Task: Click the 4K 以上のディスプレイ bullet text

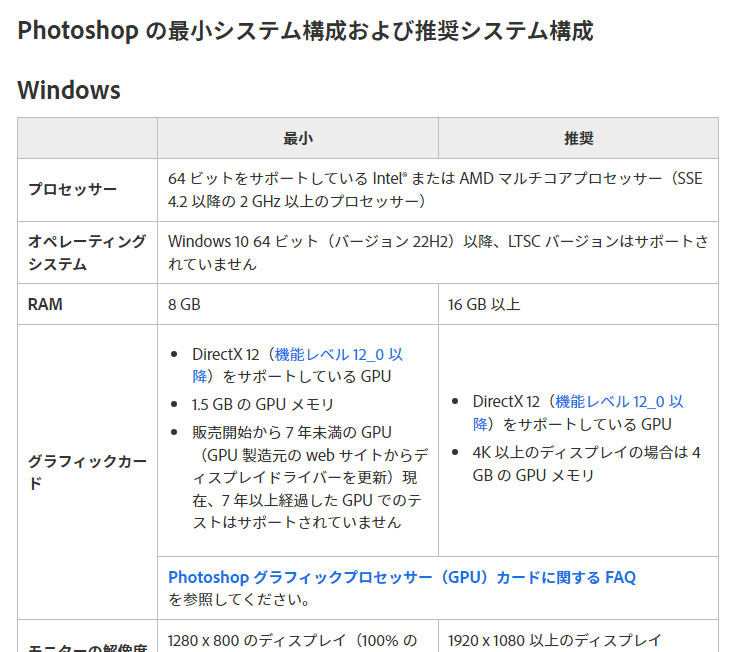Action: click(586, 464)
